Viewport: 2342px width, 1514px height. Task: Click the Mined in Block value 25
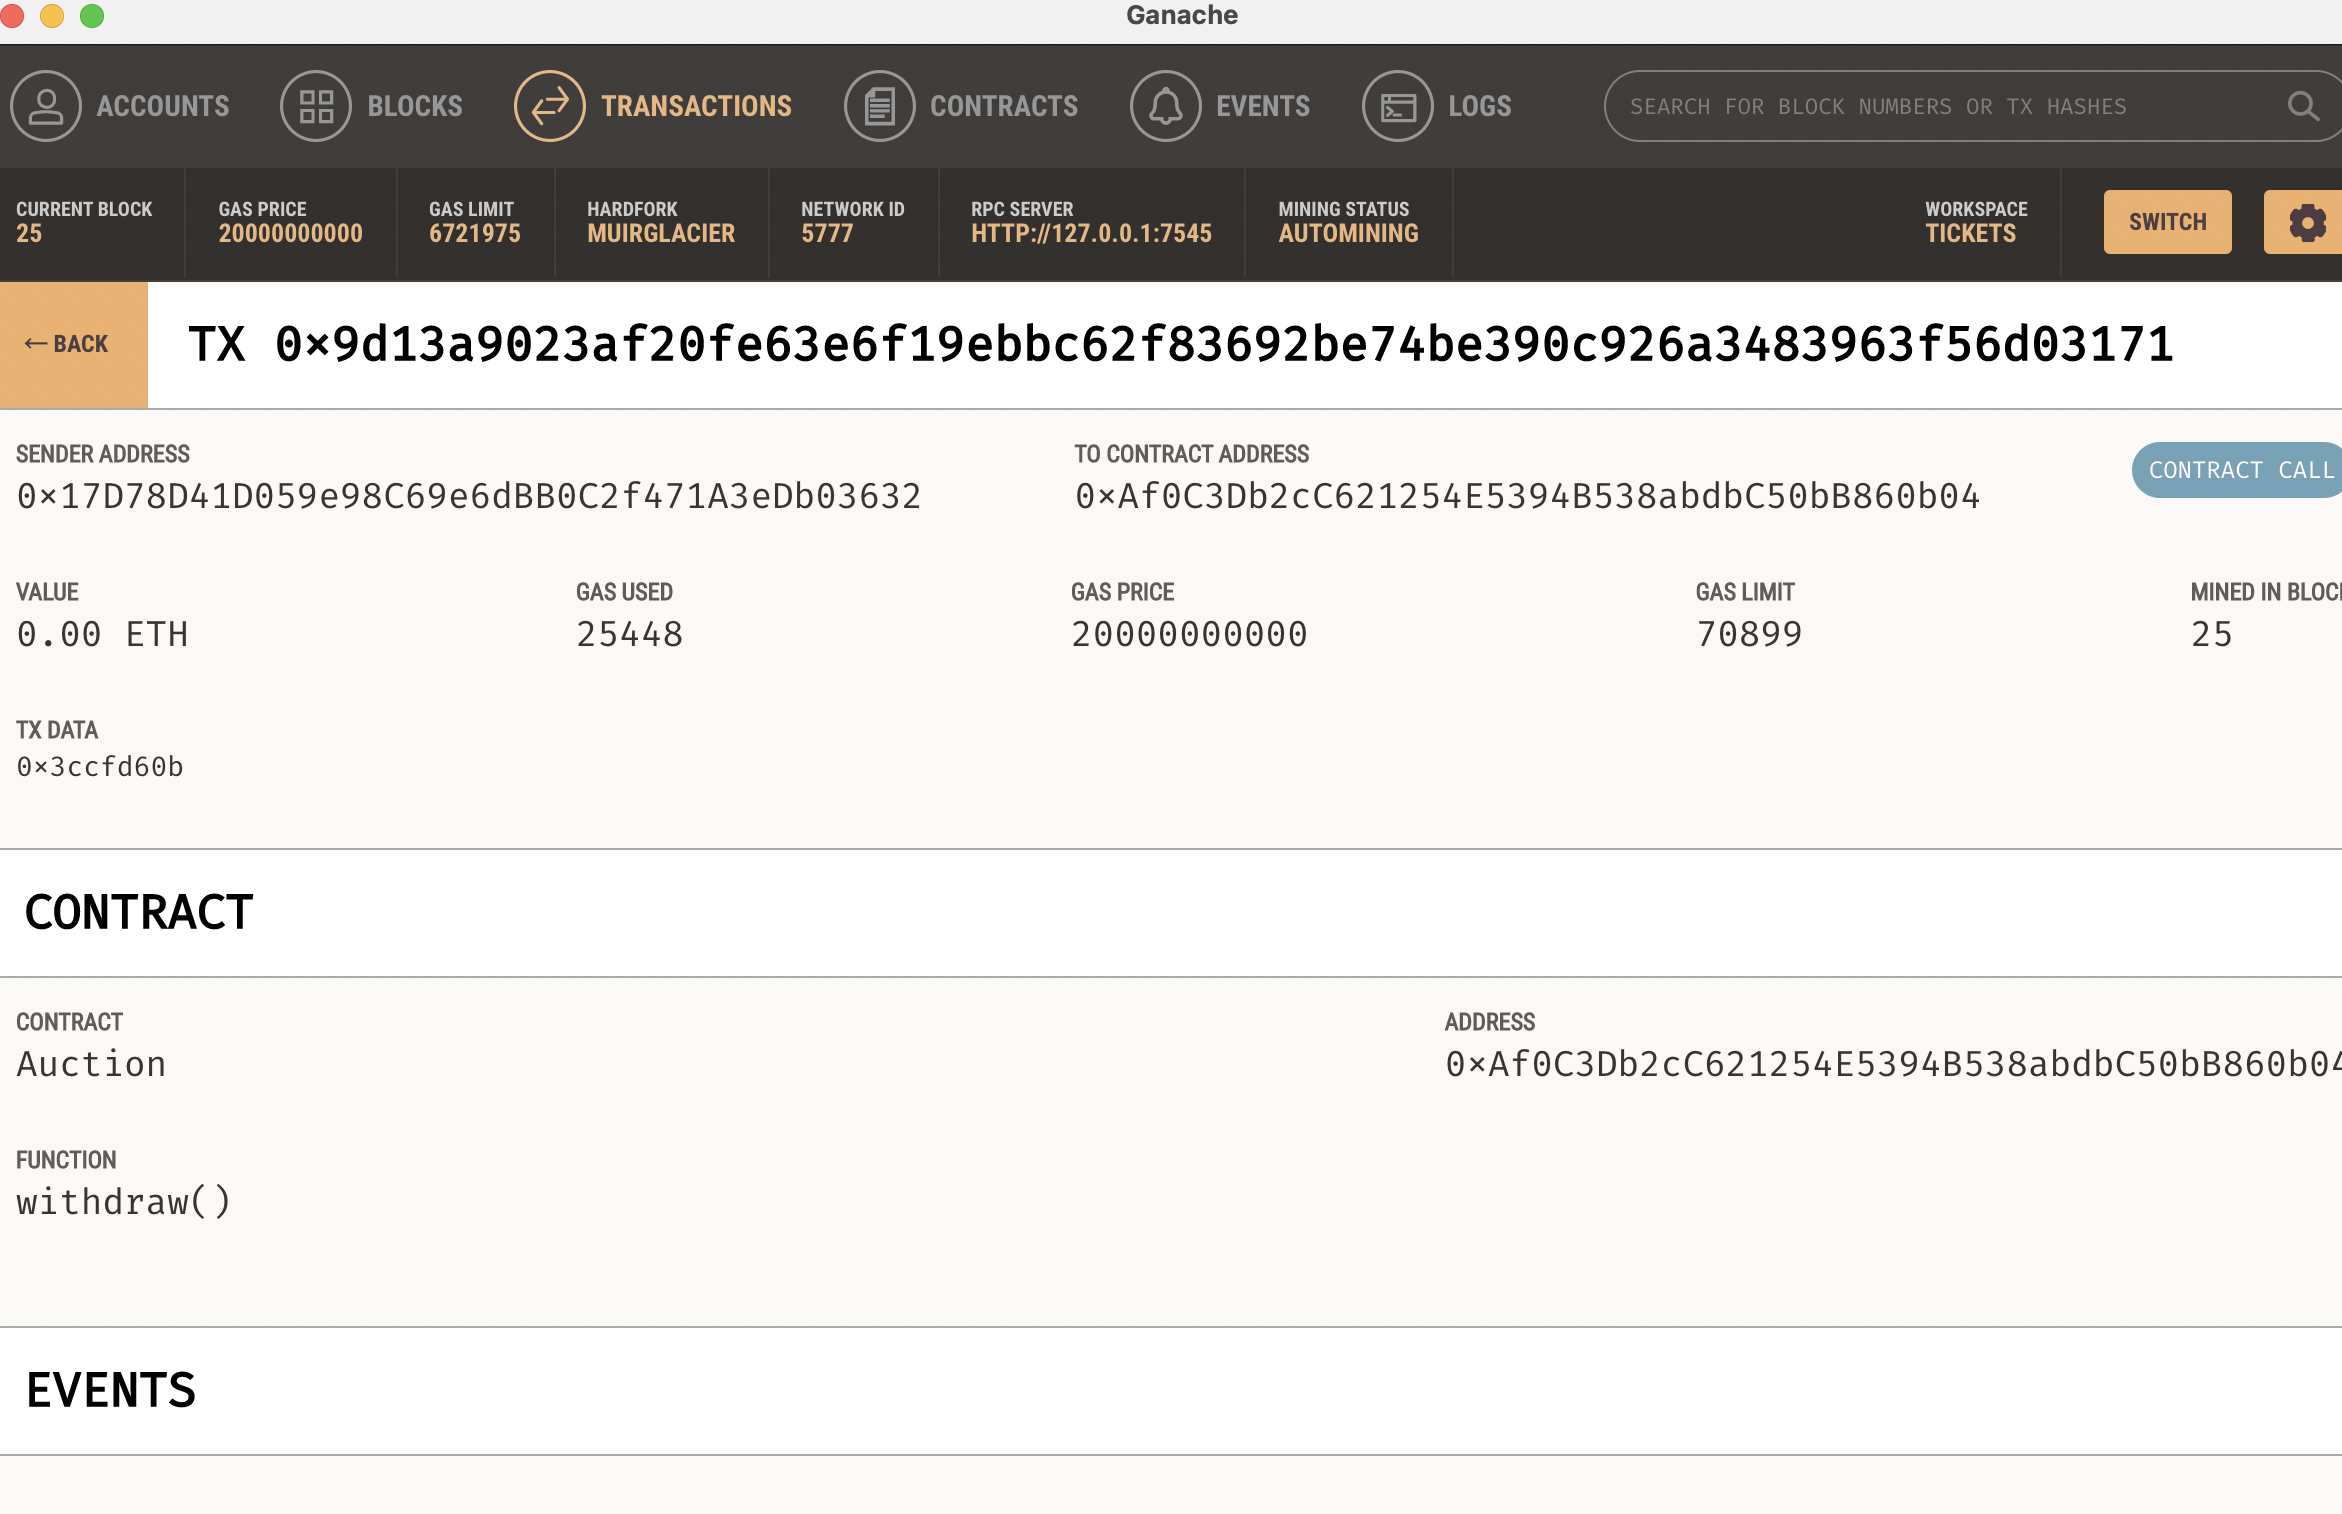click(x=2212, y=634)
